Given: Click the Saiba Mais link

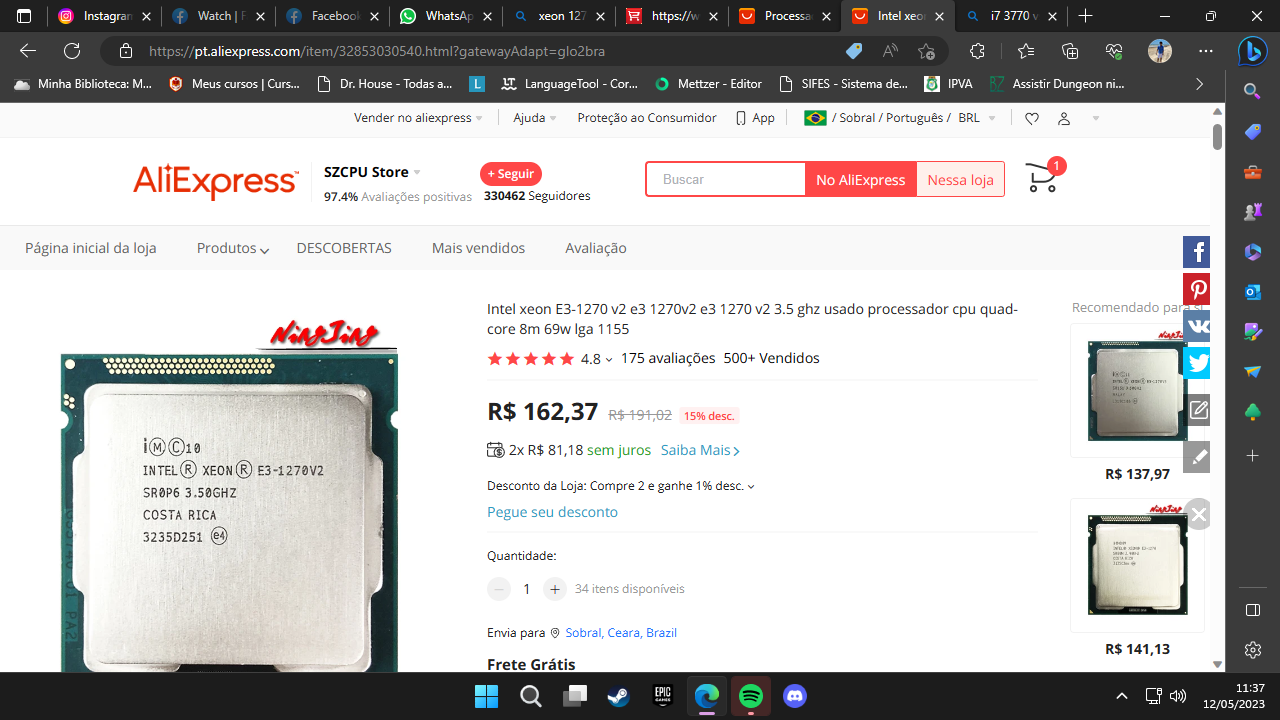Looking at the screenshot, I should pyautogui.click(x=700, y=451).
